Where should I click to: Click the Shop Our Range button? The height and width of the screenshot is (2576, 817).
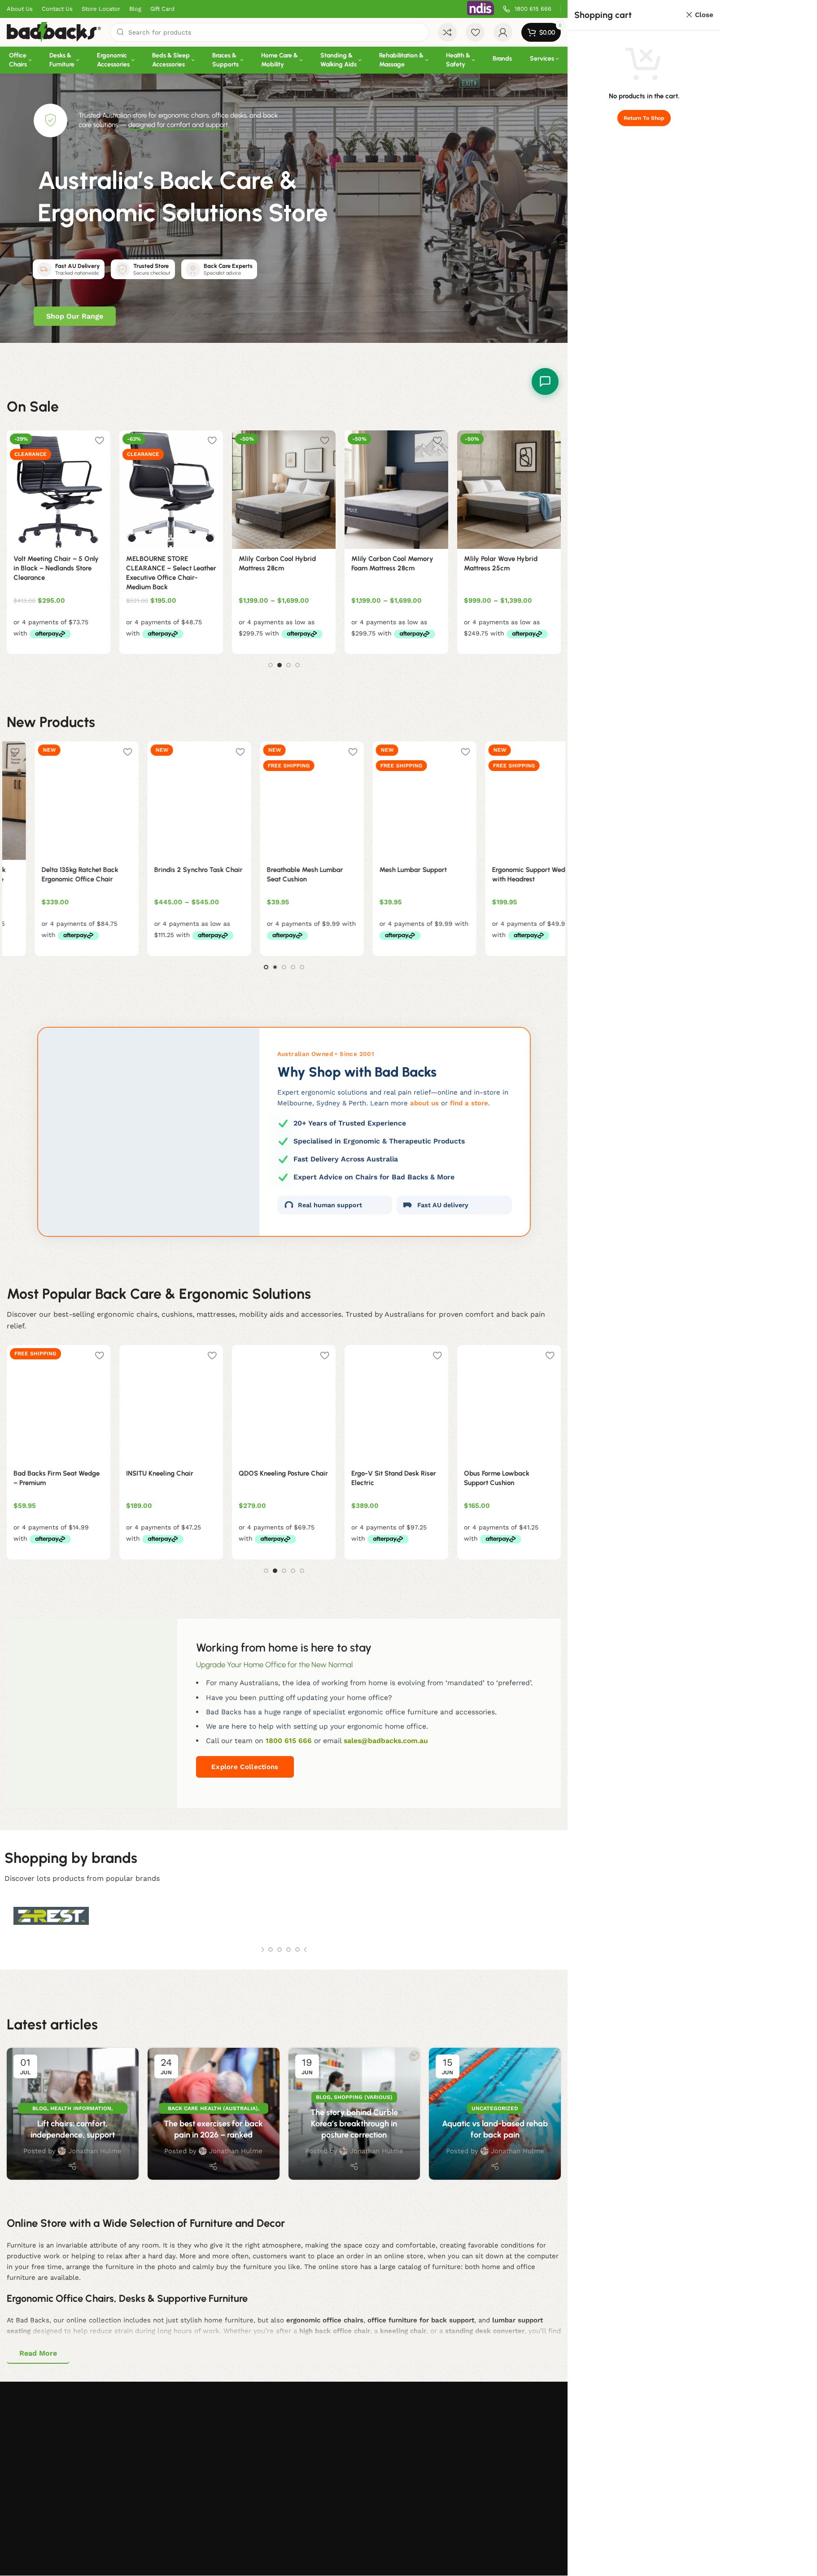[x=75, y=316]
